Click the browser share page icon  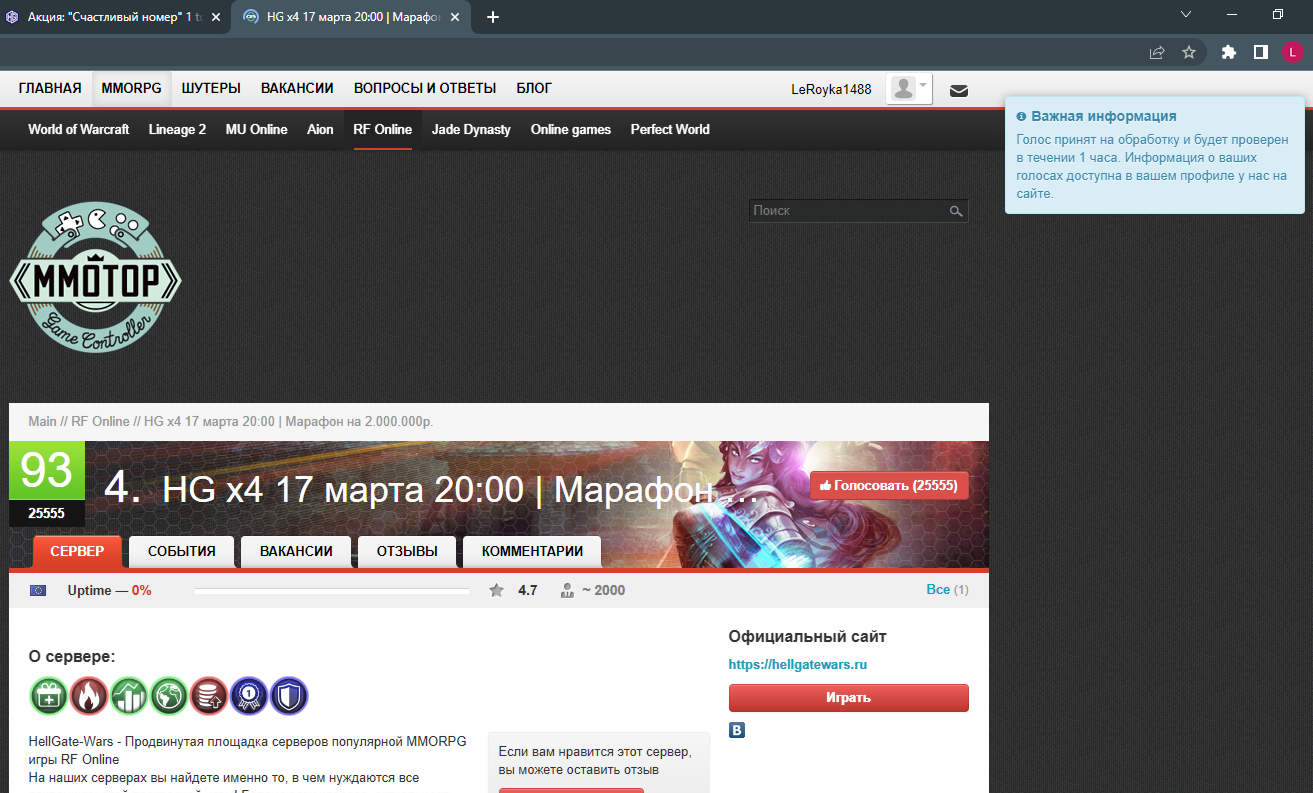tap(1157, 52)
